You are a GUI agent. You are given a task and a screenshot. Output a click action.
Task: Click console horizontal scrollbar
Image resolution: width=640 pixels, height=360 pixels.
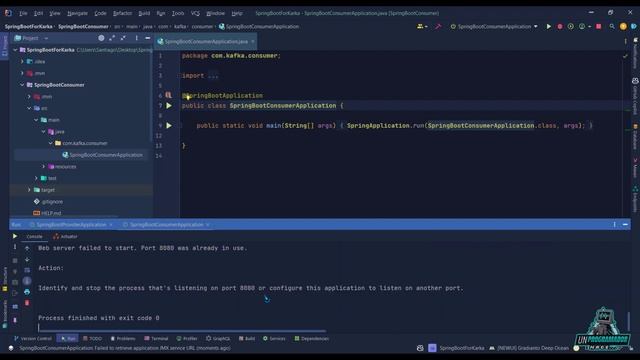(x=182, y=331)
